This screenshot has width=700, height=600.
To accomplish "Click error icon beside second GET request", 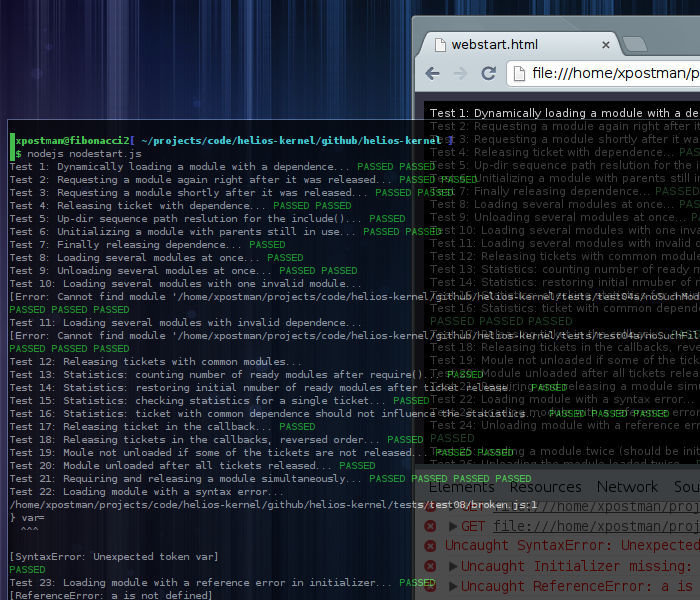I will tap(430, 526).
